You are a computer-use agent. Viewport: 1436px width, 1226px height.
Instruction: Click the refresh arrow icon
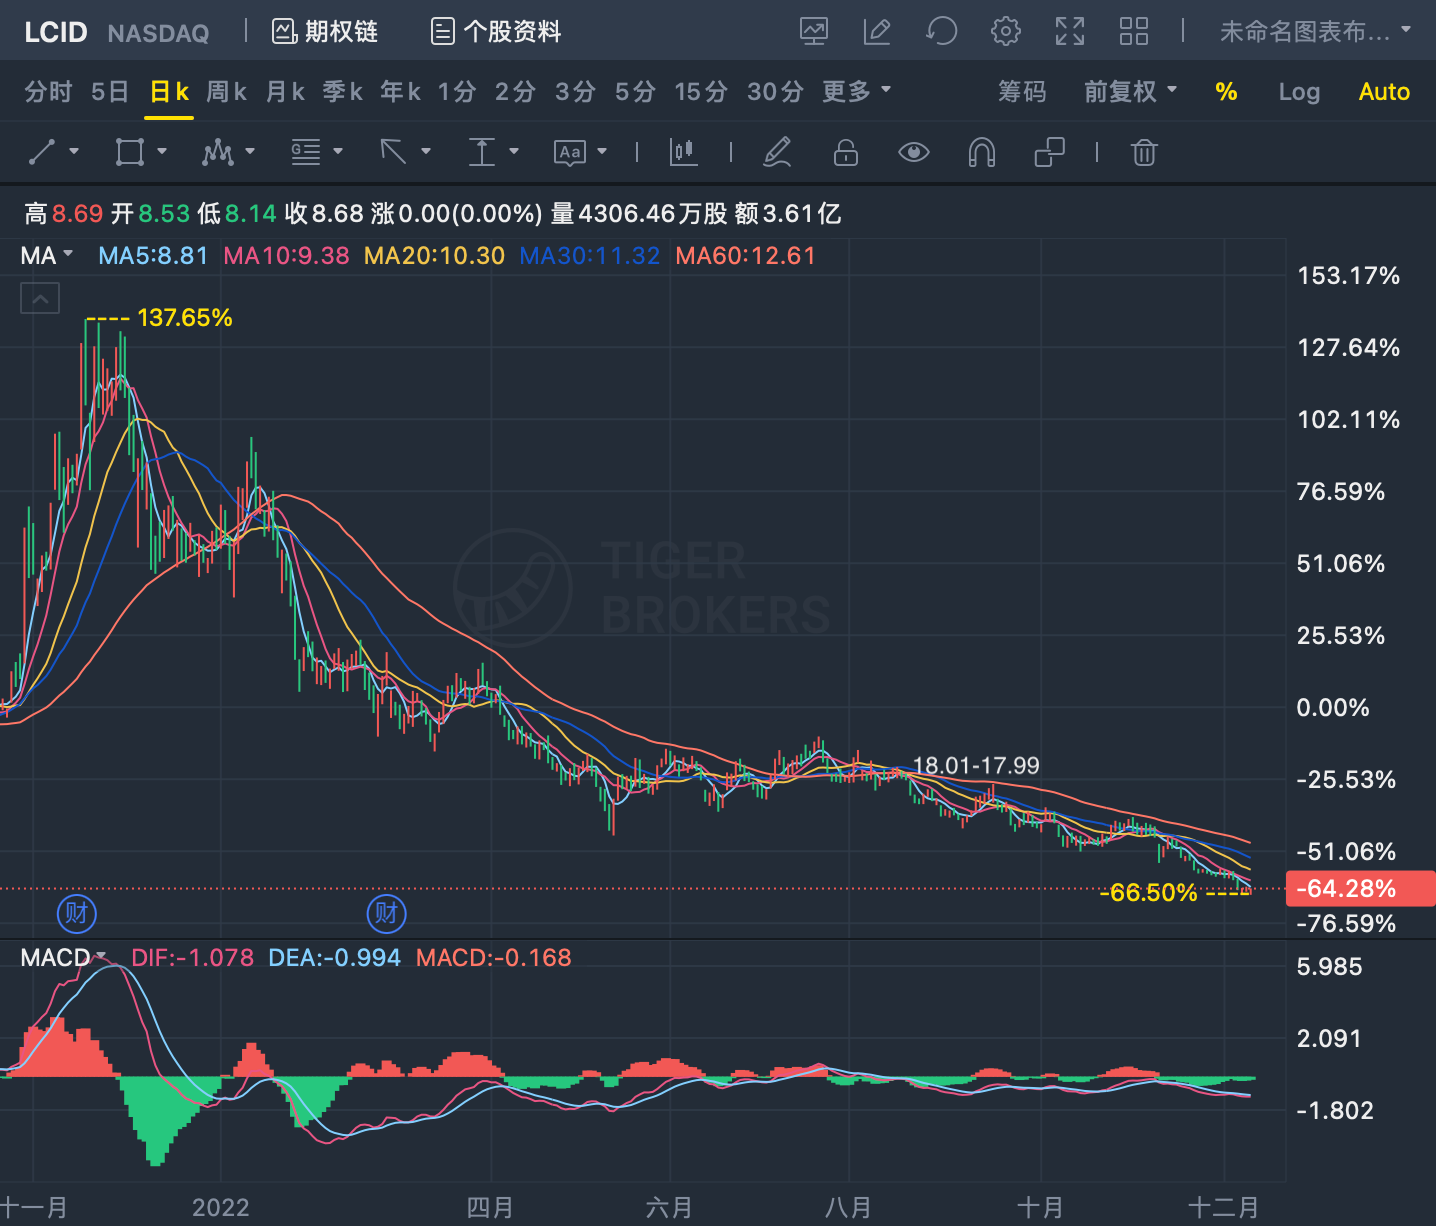coord(941,32)
